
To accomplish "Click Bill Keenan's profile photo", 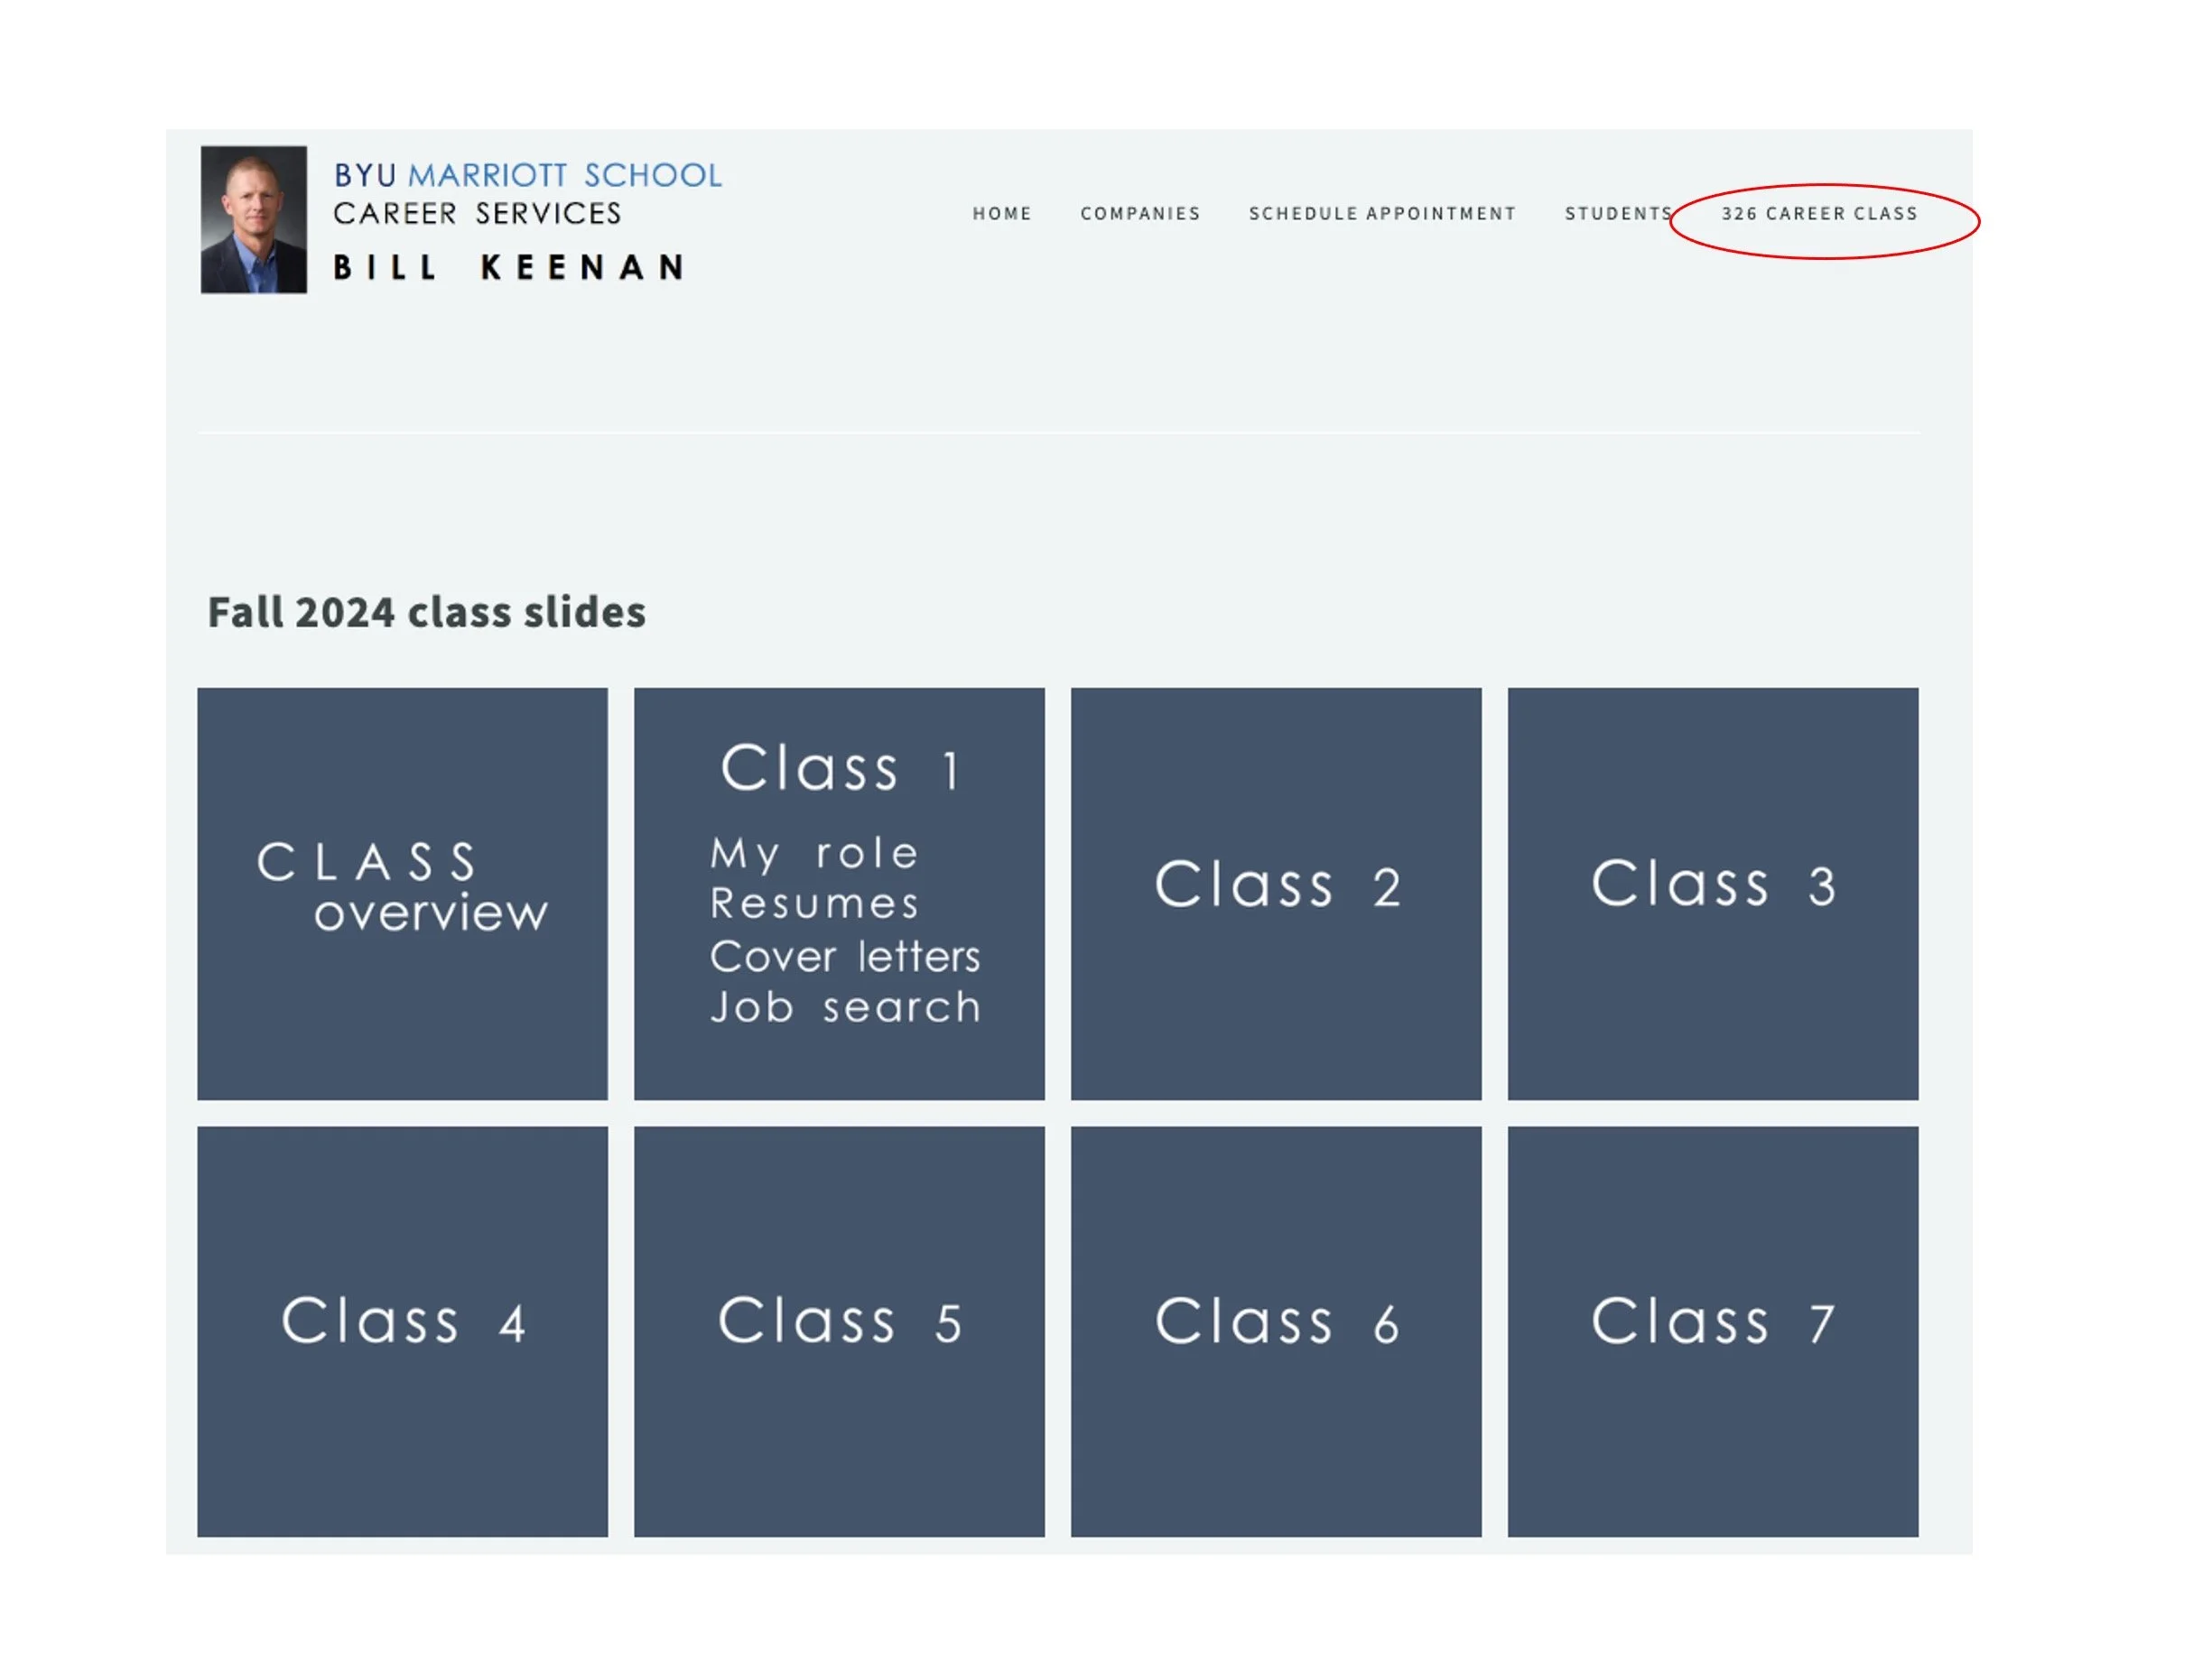I will tap(253, 219).
